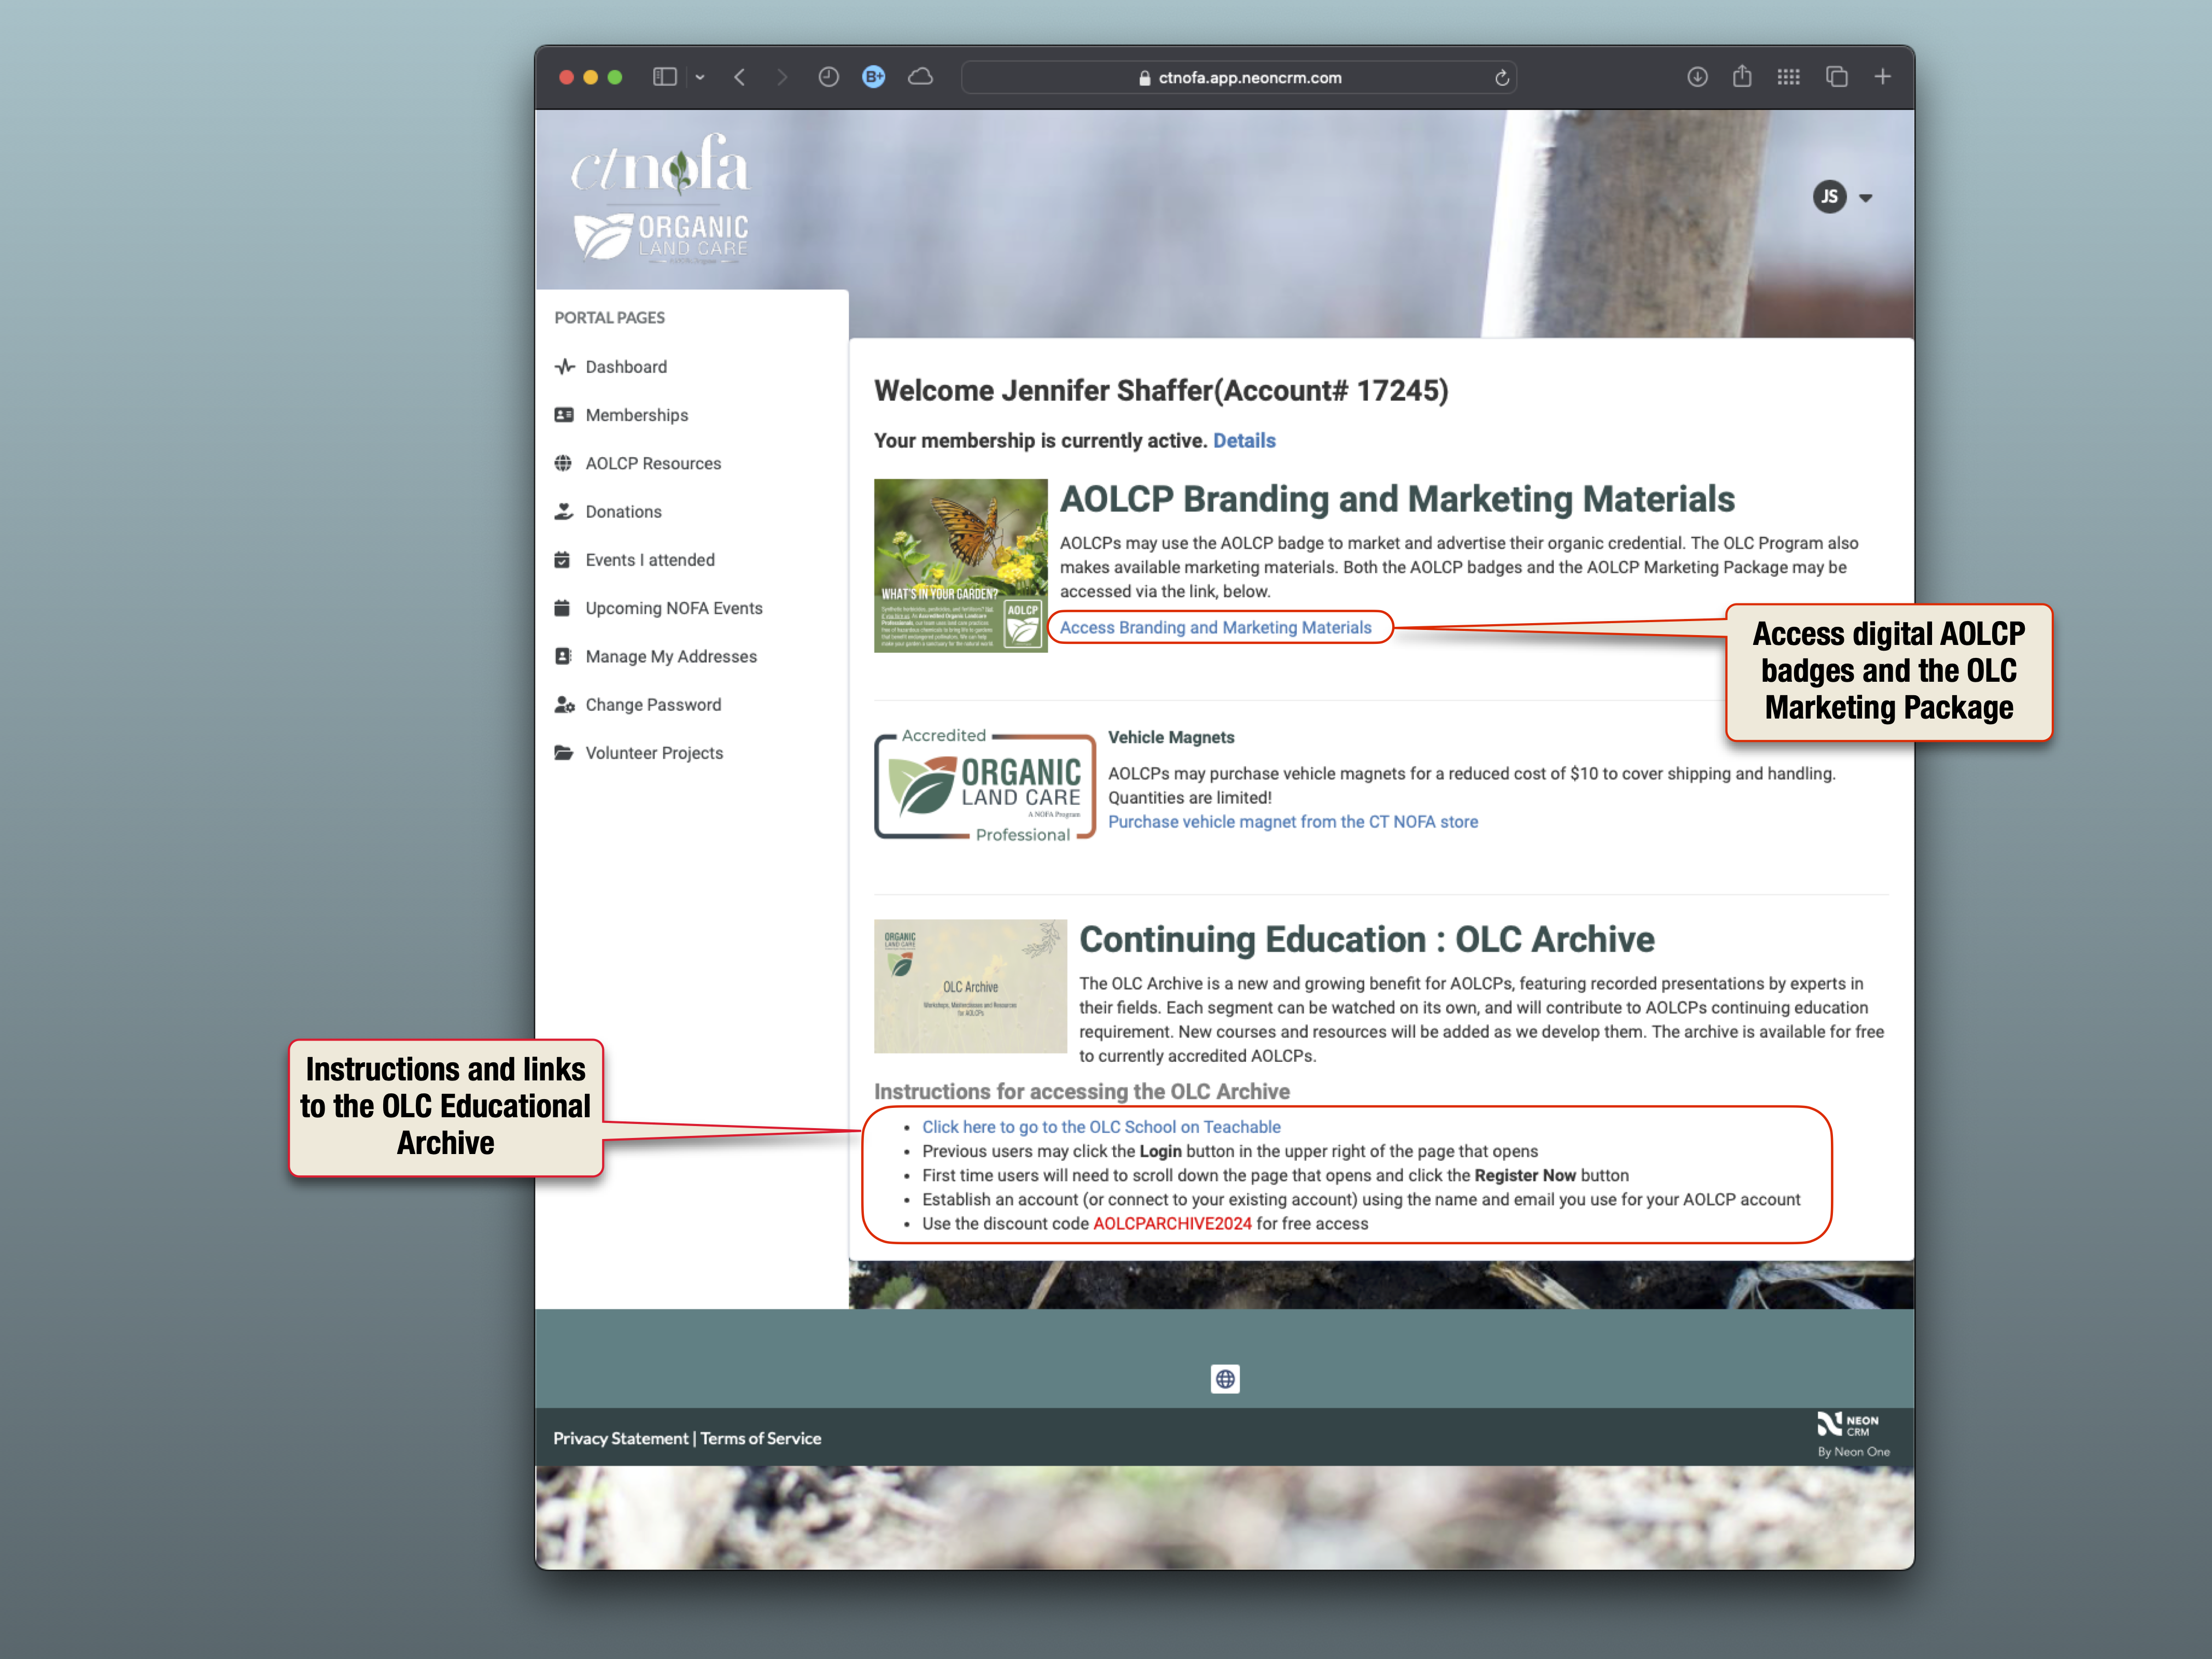Open Volunteer Projects page
The width and height of the screenshot is (2212, 1659).
[654, 753]
